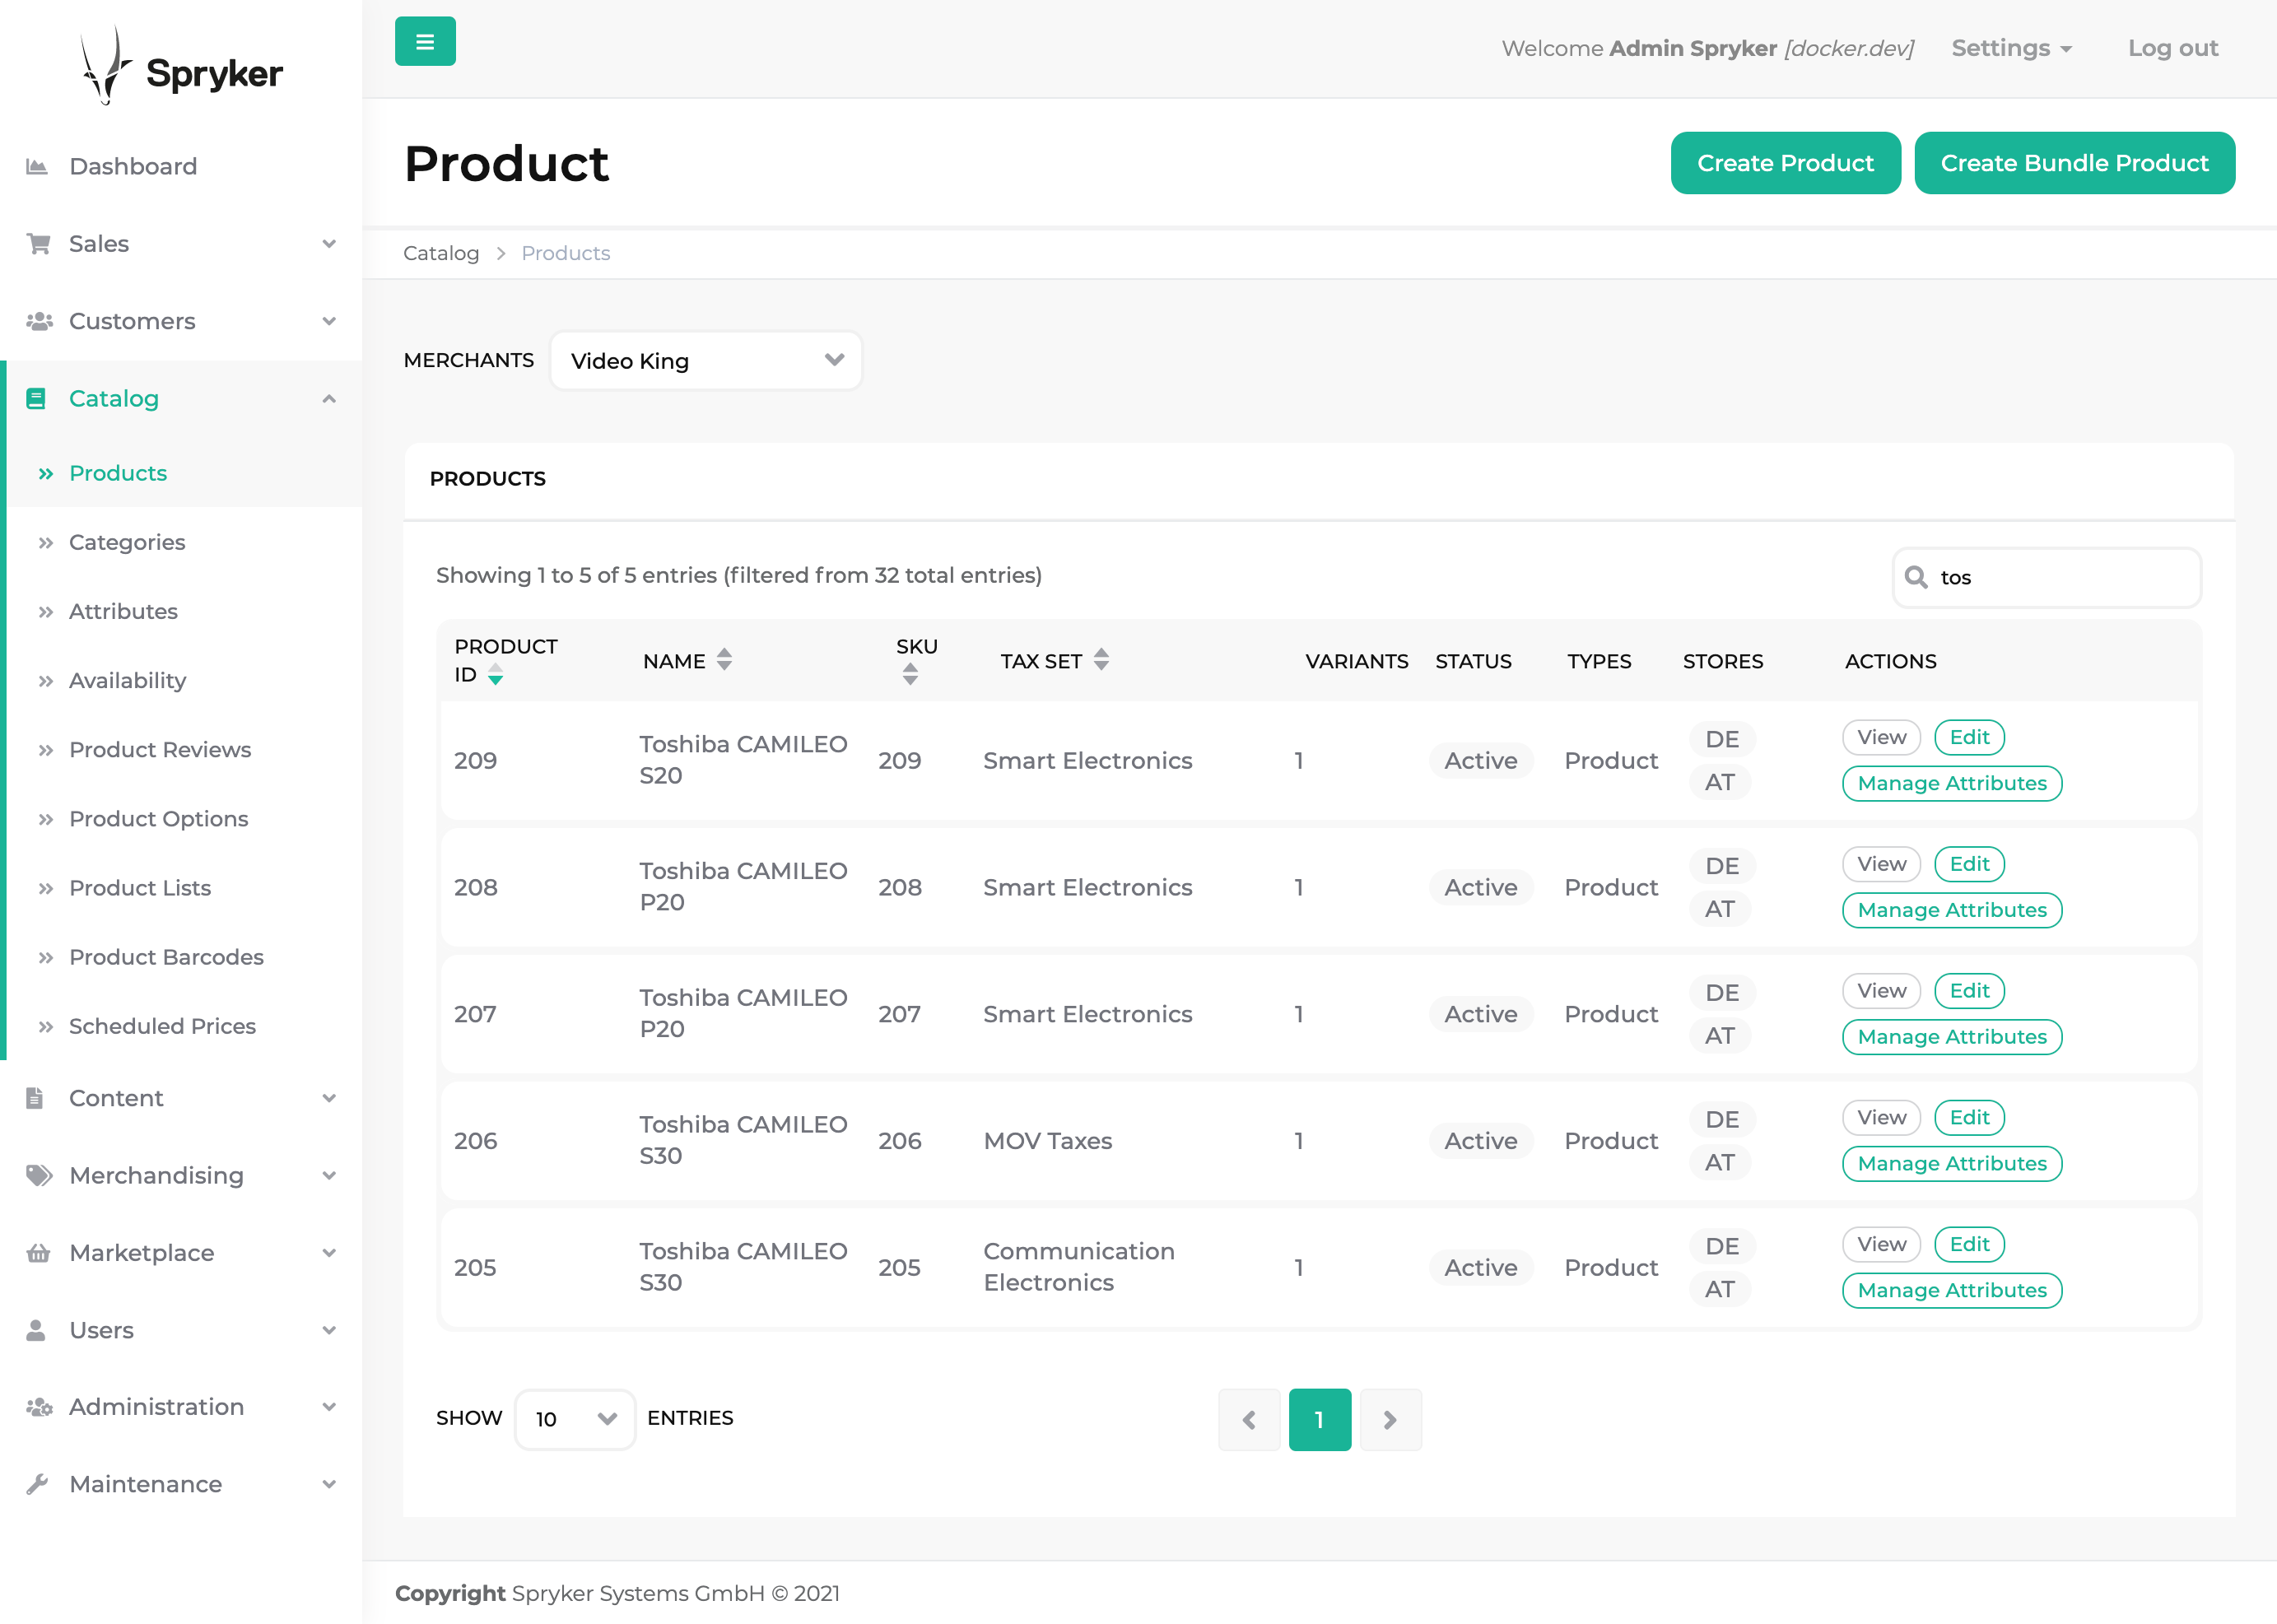Open the Merchants dropdown showing Video King
2277x1624 pixels.
click(x=706, y=361)
